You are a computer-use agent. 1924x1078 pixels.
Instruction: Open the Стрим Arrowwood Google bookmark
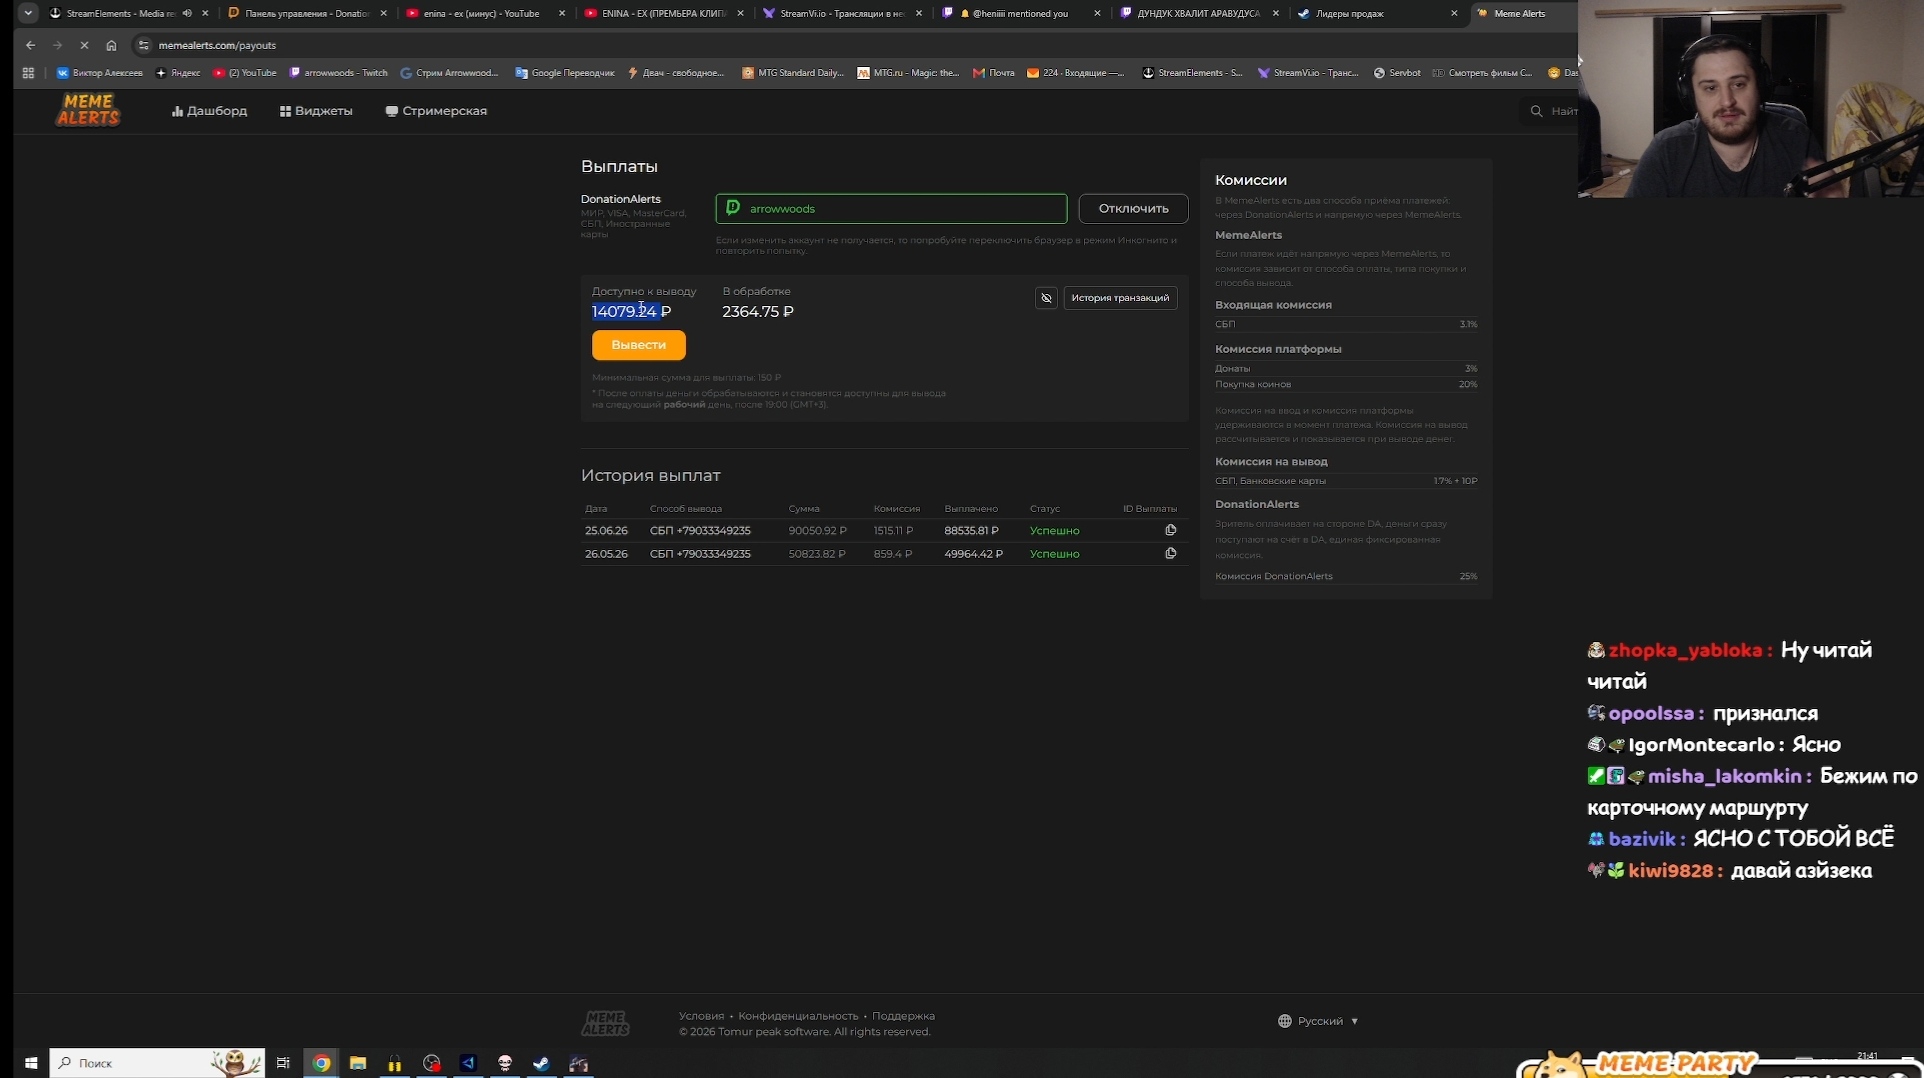[449, 73]
